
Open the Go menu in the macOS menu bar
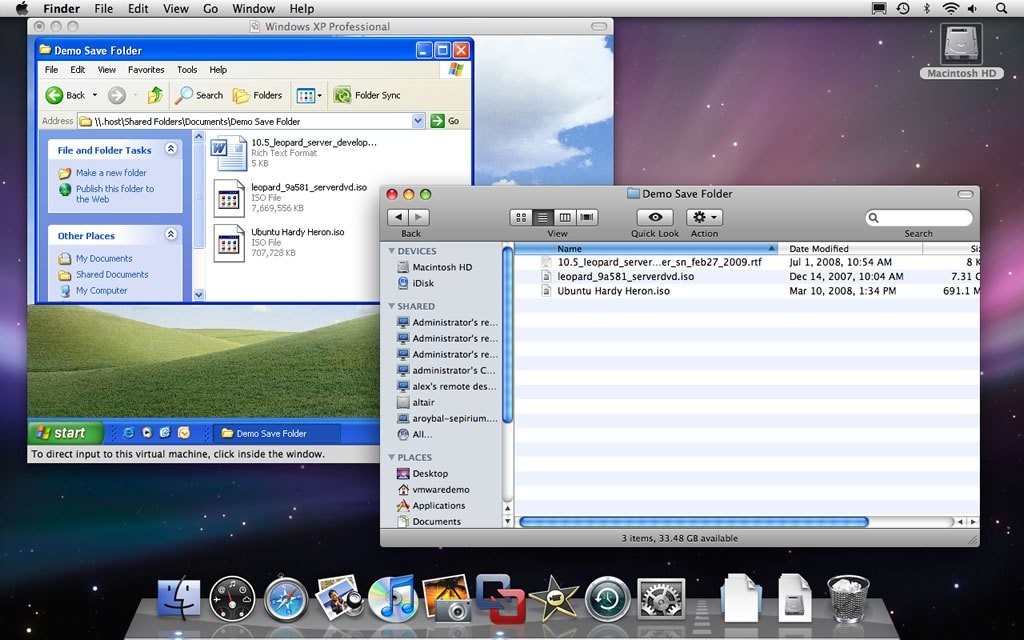pos(210,8)
